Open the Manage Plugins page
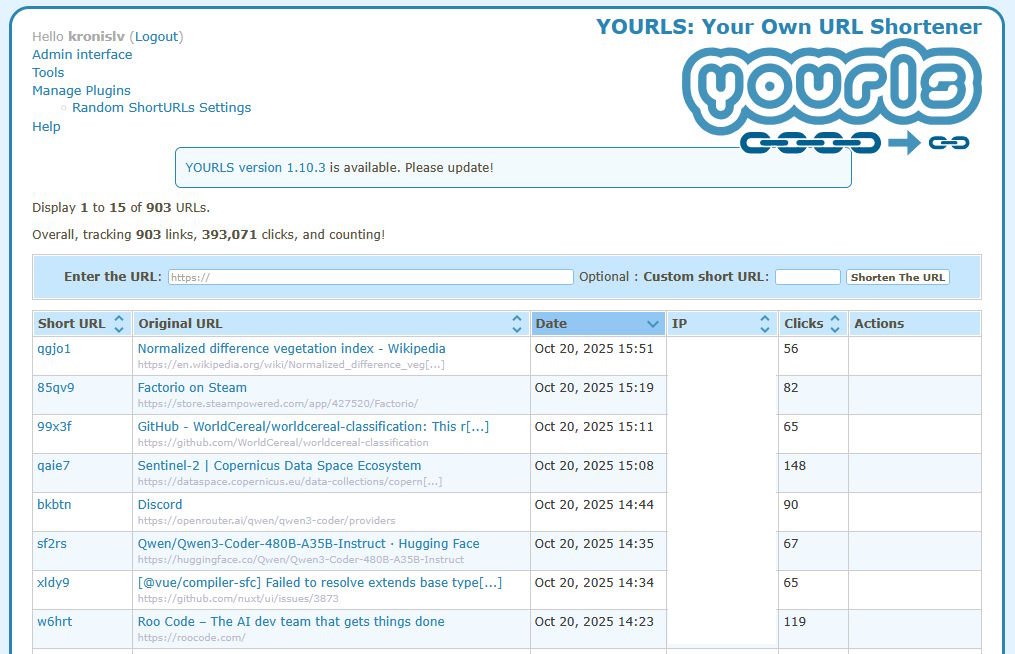 (x=81, y=90)
